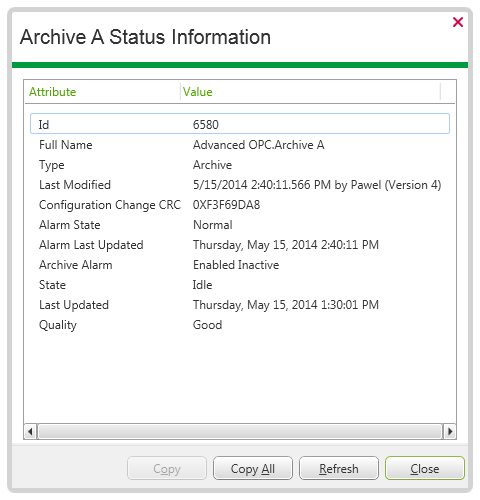Click the Close button

(x=425, y=468)
